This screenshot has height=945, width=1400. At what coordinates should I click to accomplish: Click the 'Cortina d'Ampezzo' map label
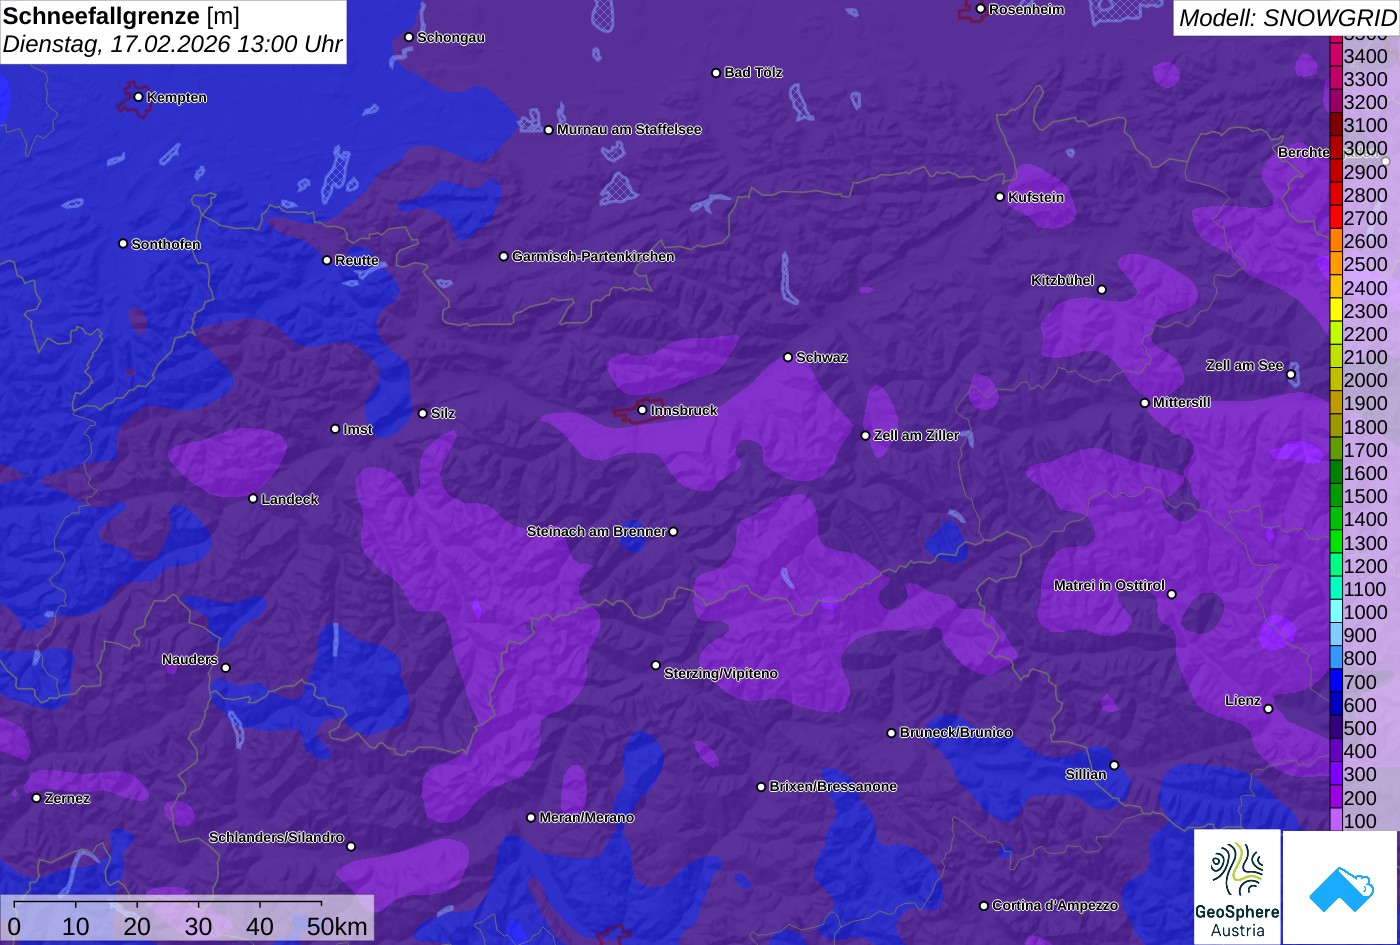(x=1055, y=906)
